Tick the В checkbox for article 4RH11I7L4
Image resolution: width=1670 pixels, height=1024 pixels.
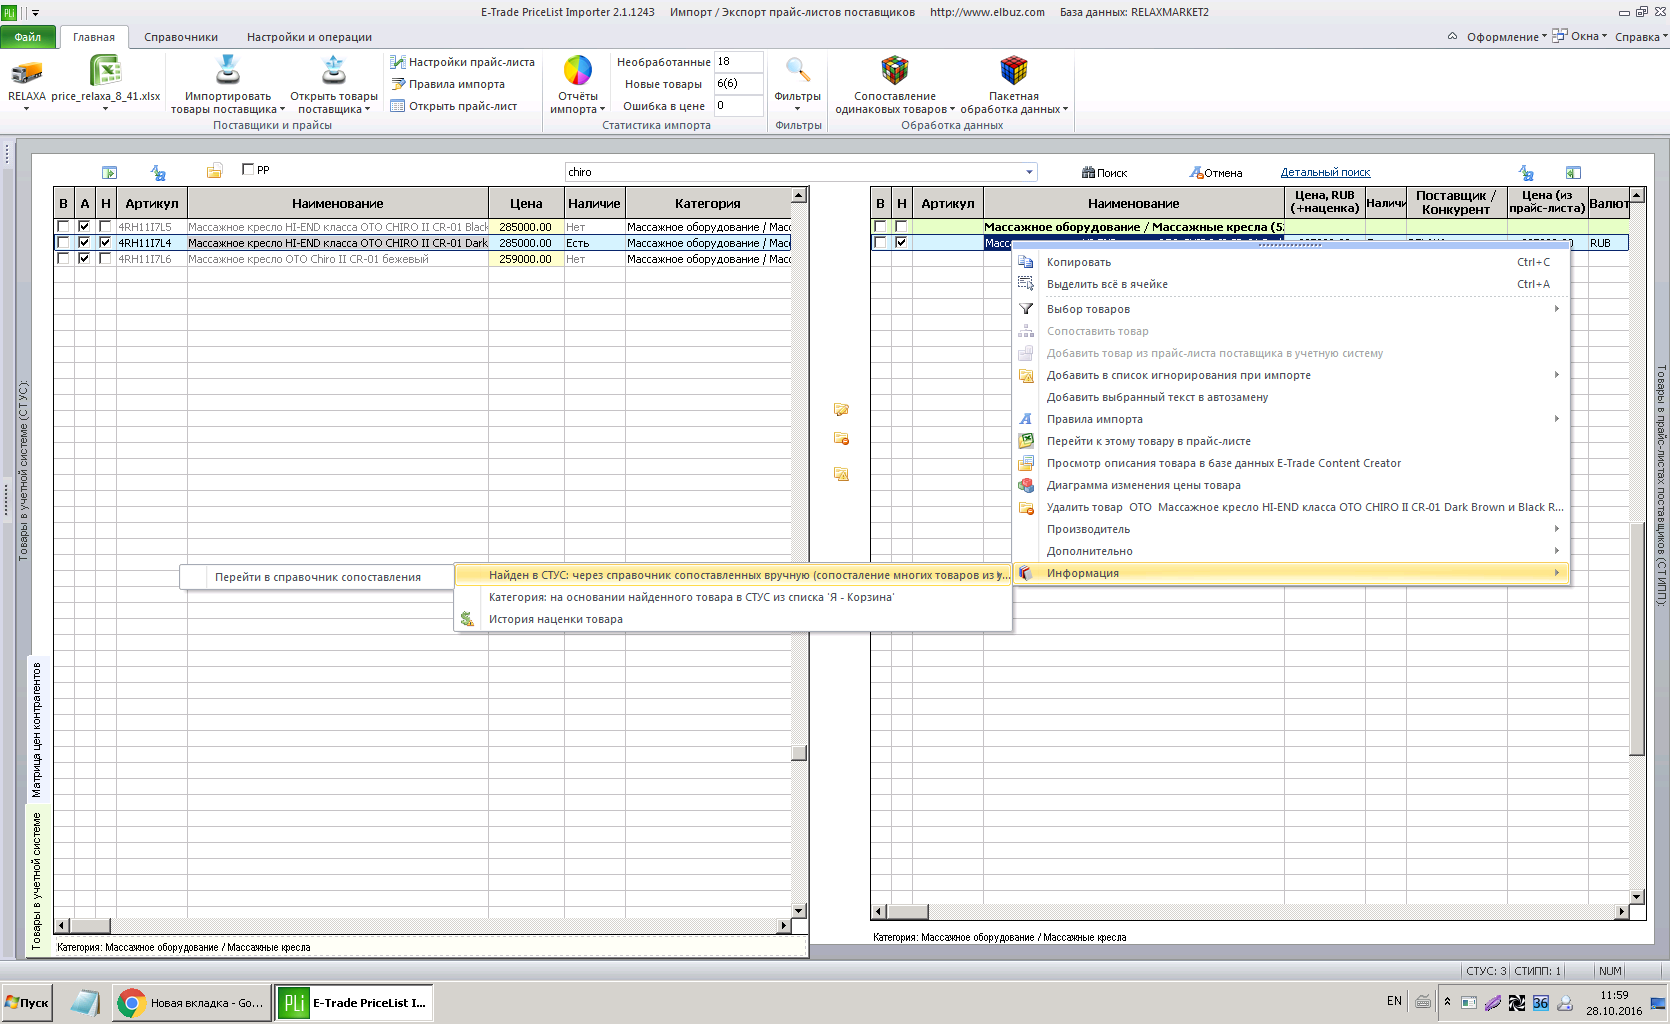[63, 243]
